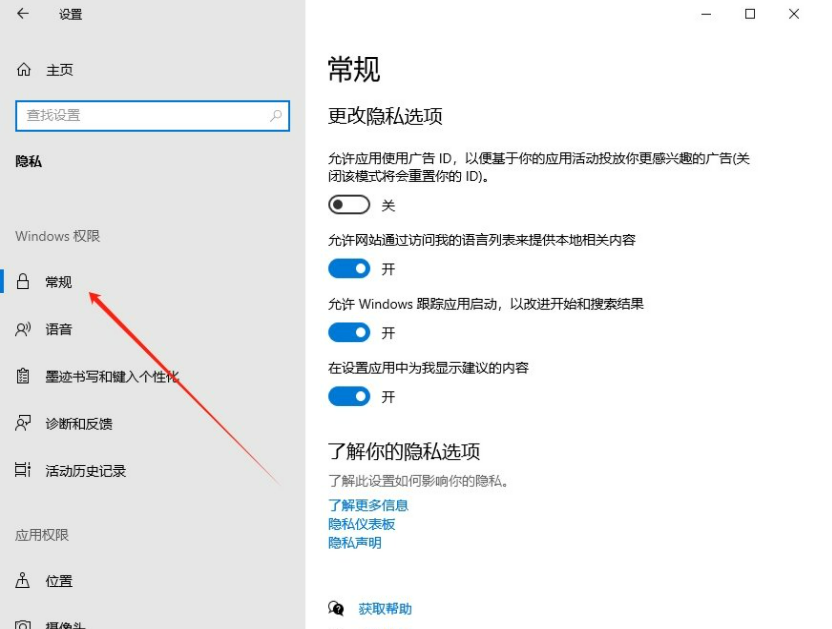Turn off language list website access switch
832x629 pixels.
click(349, 269)
